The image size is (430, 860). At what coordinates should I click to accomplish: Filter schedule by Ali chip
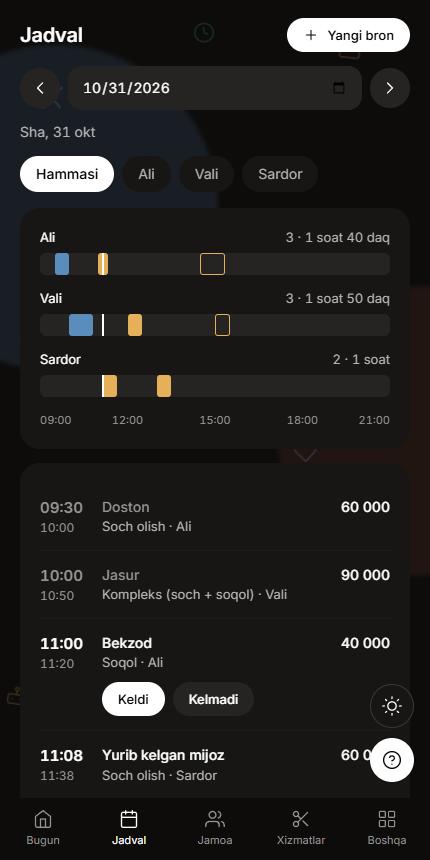click(x=146, y=174)
